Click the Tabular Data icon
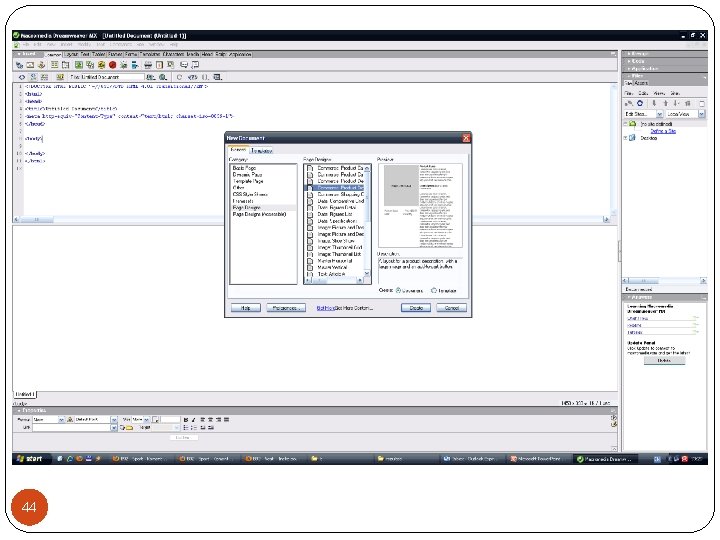 tap(170, 65)
